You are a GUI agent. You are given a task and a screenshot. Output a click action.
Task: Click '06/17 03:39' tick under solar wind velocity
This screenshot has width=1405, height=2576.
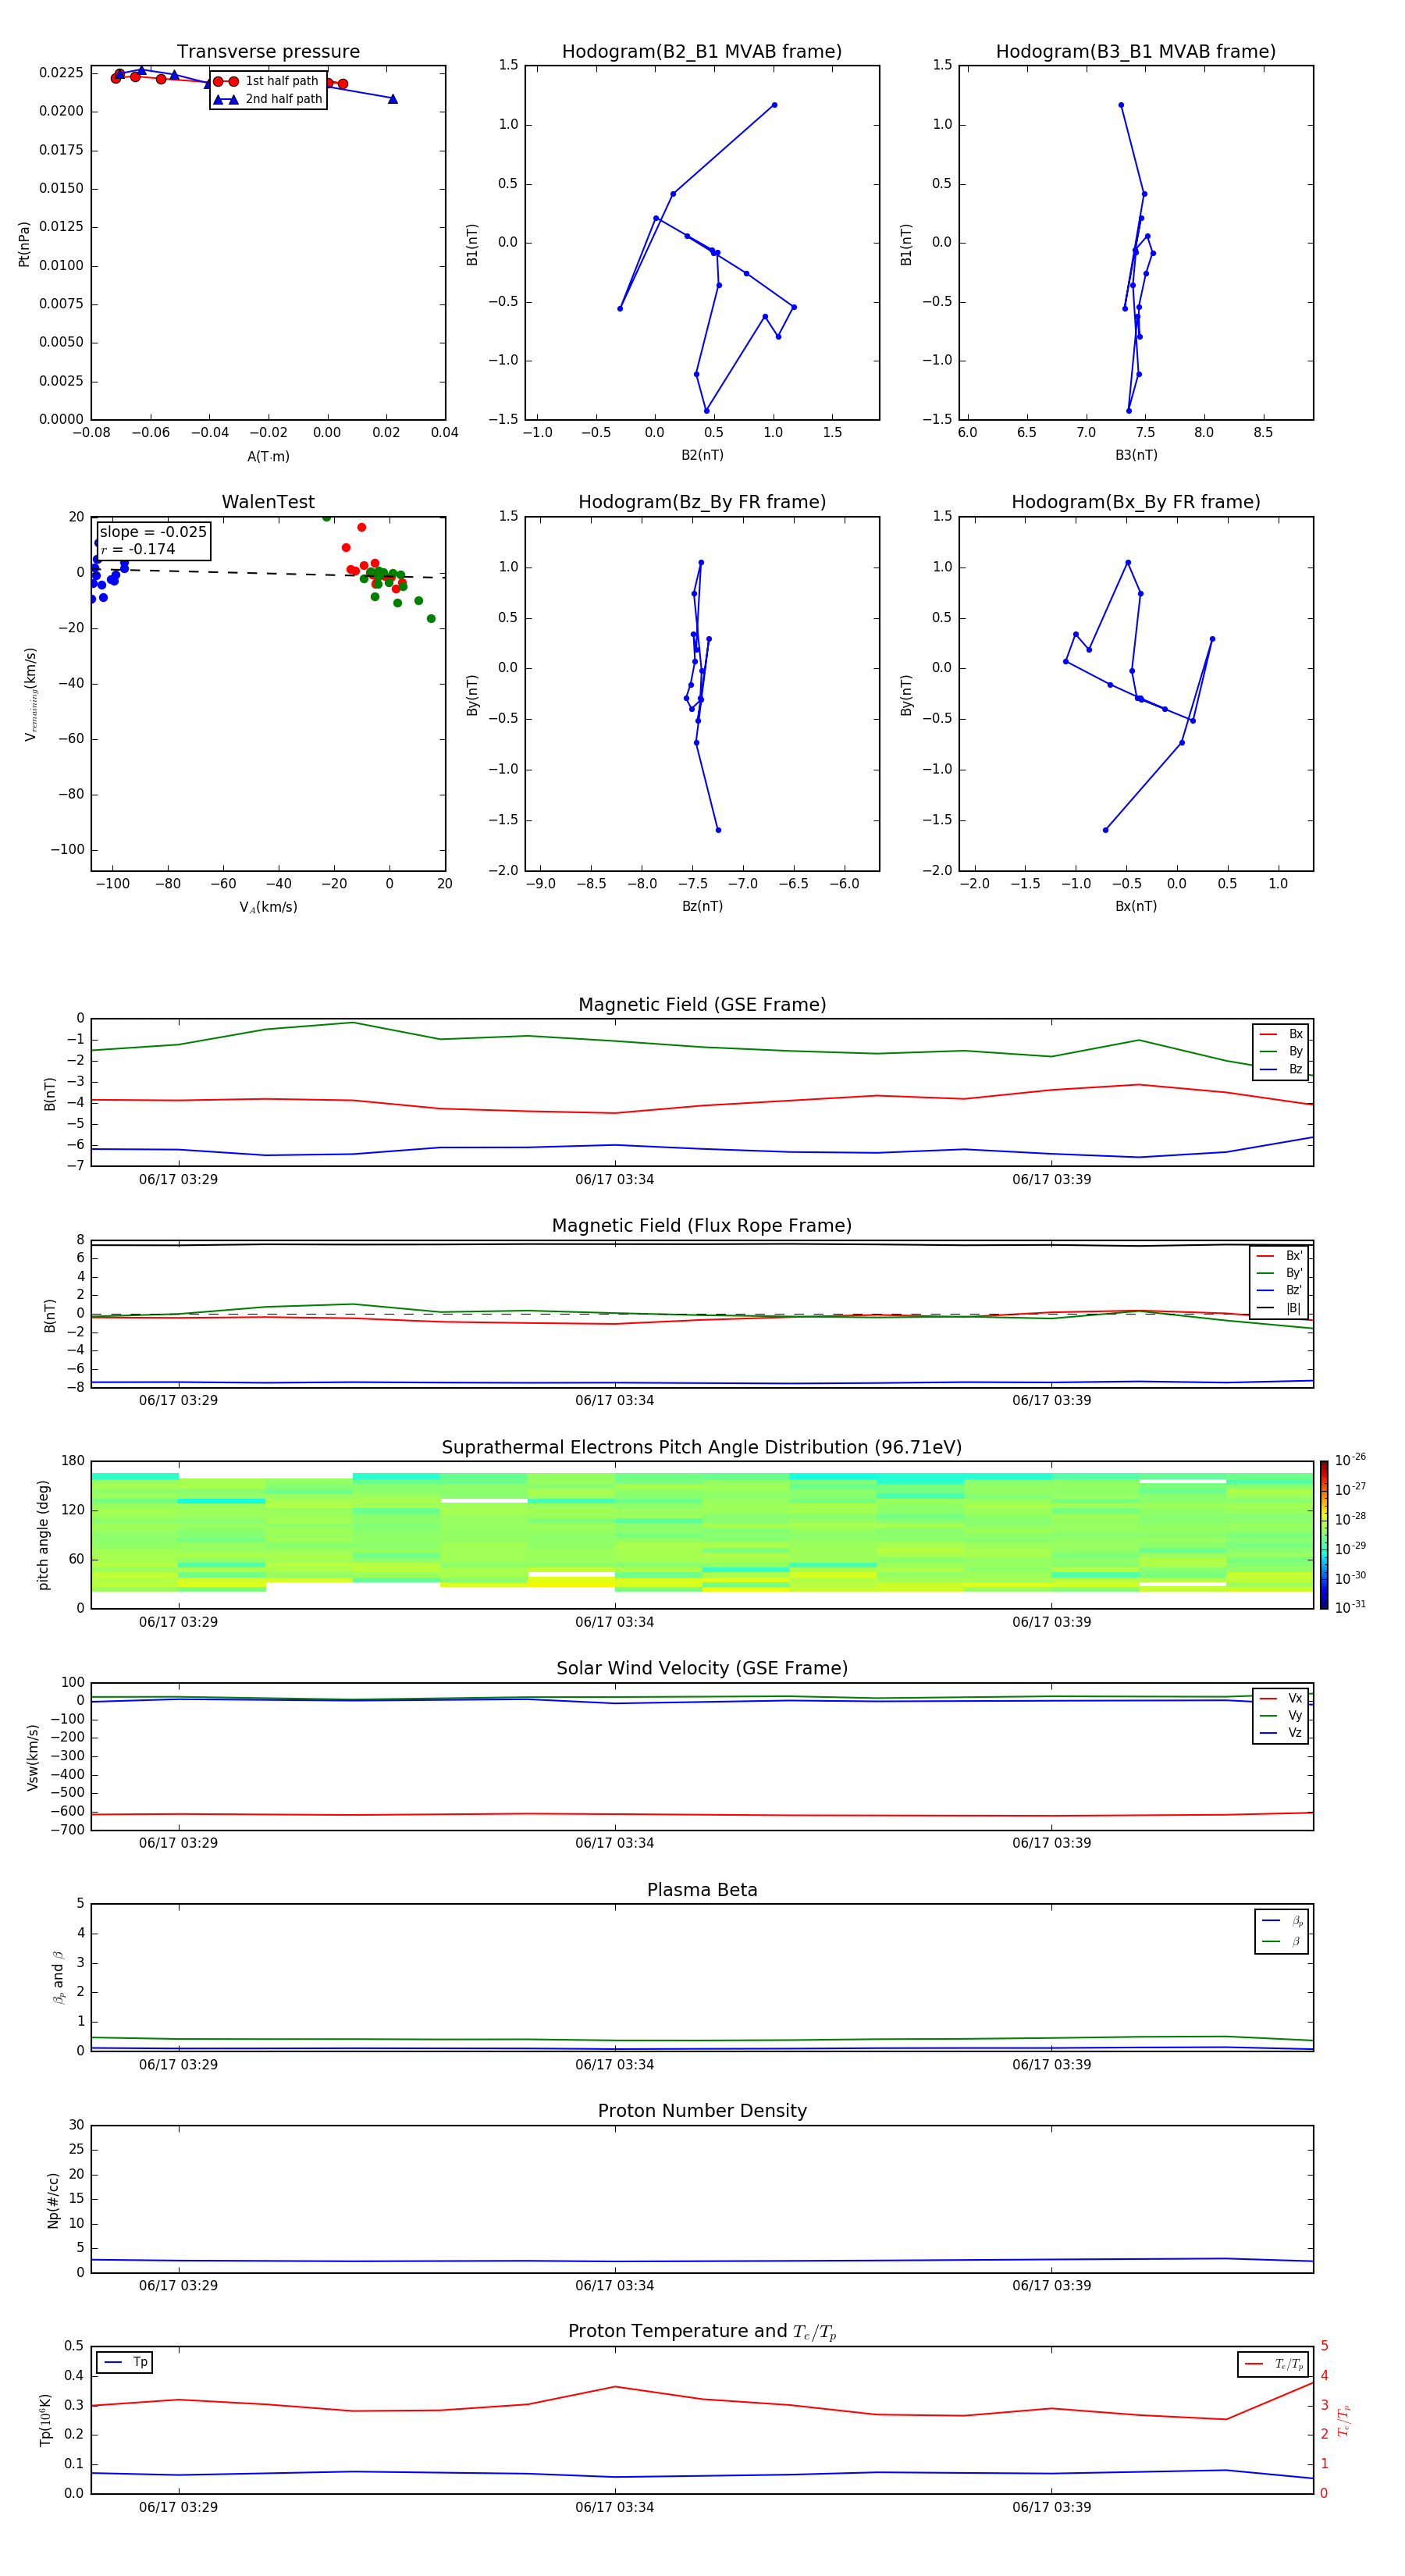(1051, 1843)
